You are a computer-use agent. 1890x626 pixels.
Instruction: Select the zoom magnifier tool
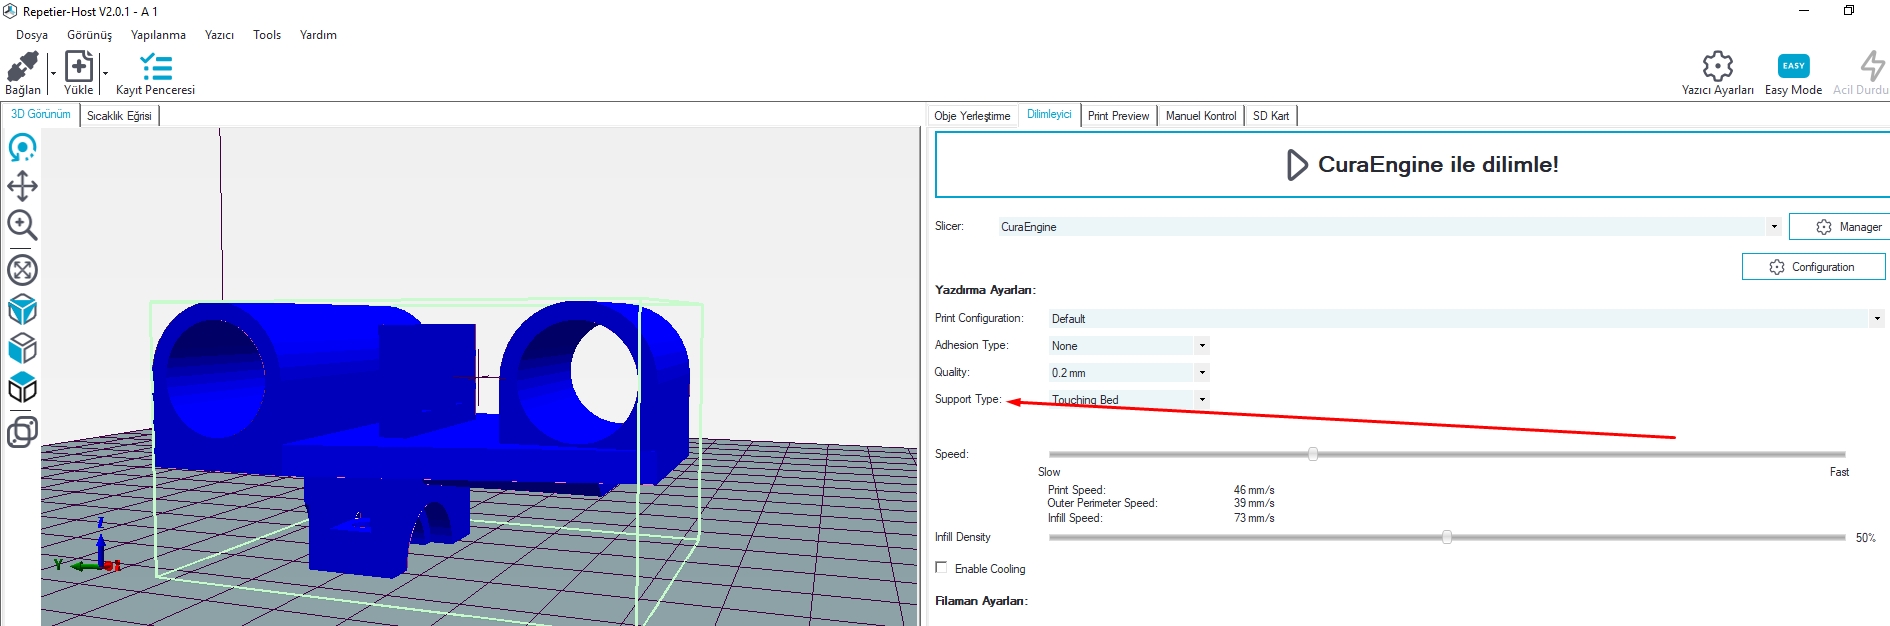[x=22, y=225]
